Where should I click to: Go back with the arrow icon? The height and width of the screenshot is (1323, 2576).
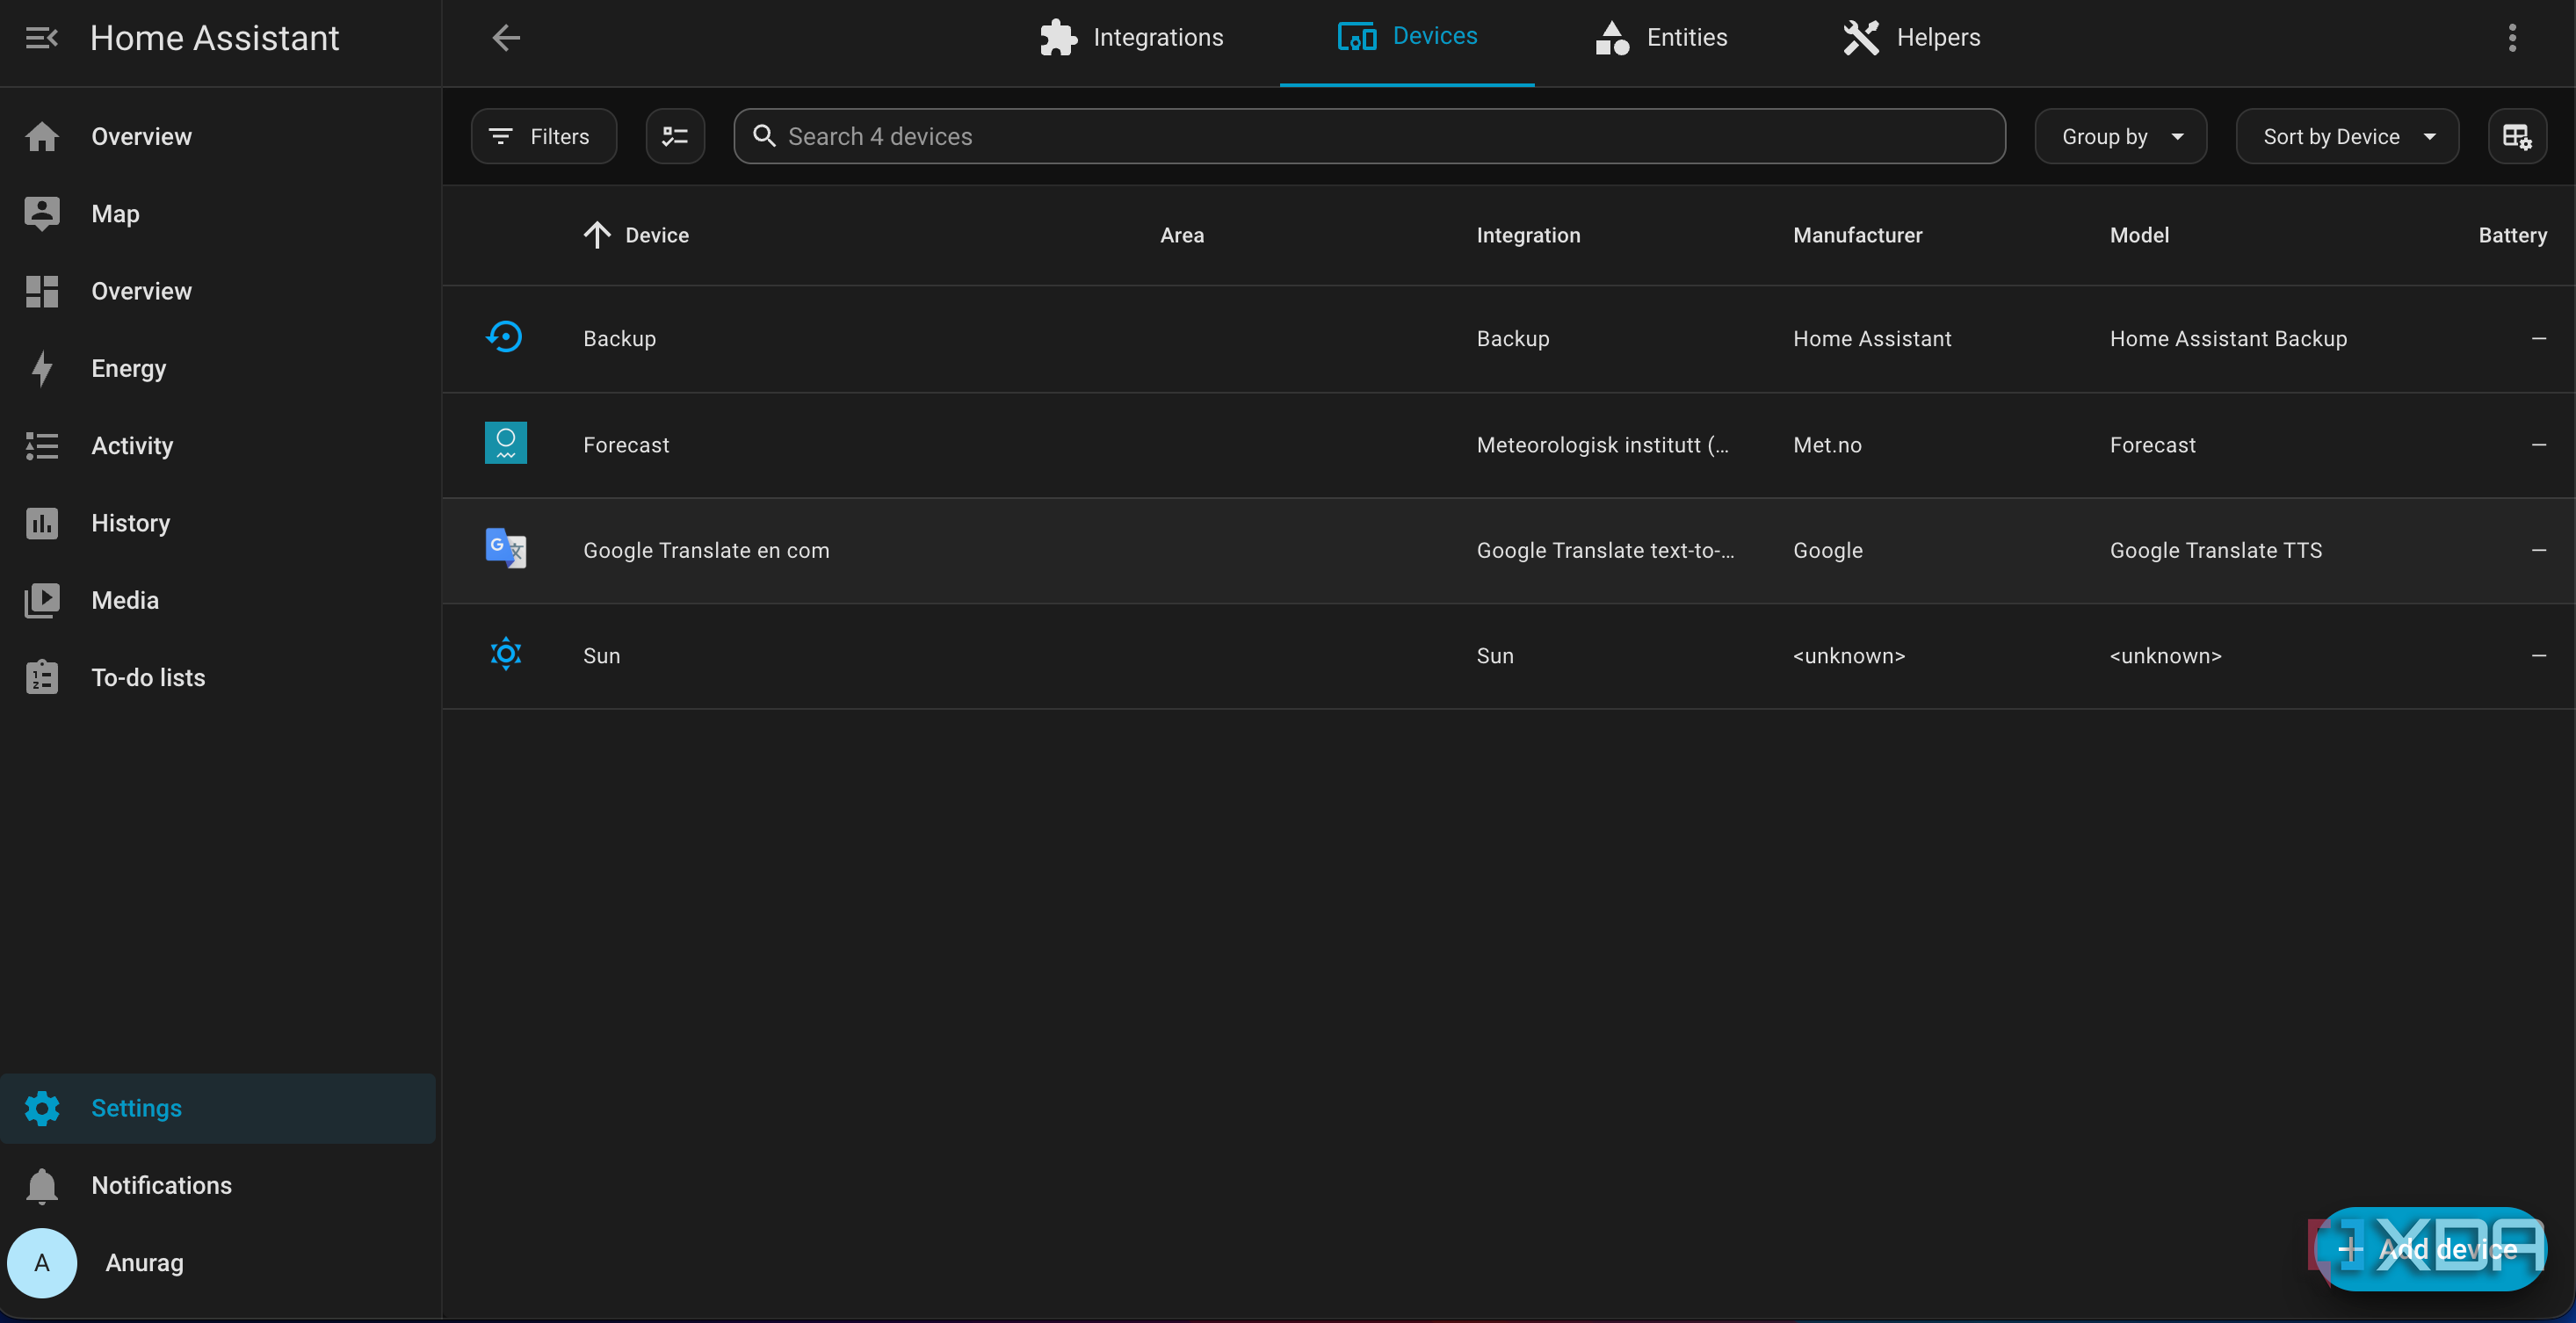tap(506, 38)
